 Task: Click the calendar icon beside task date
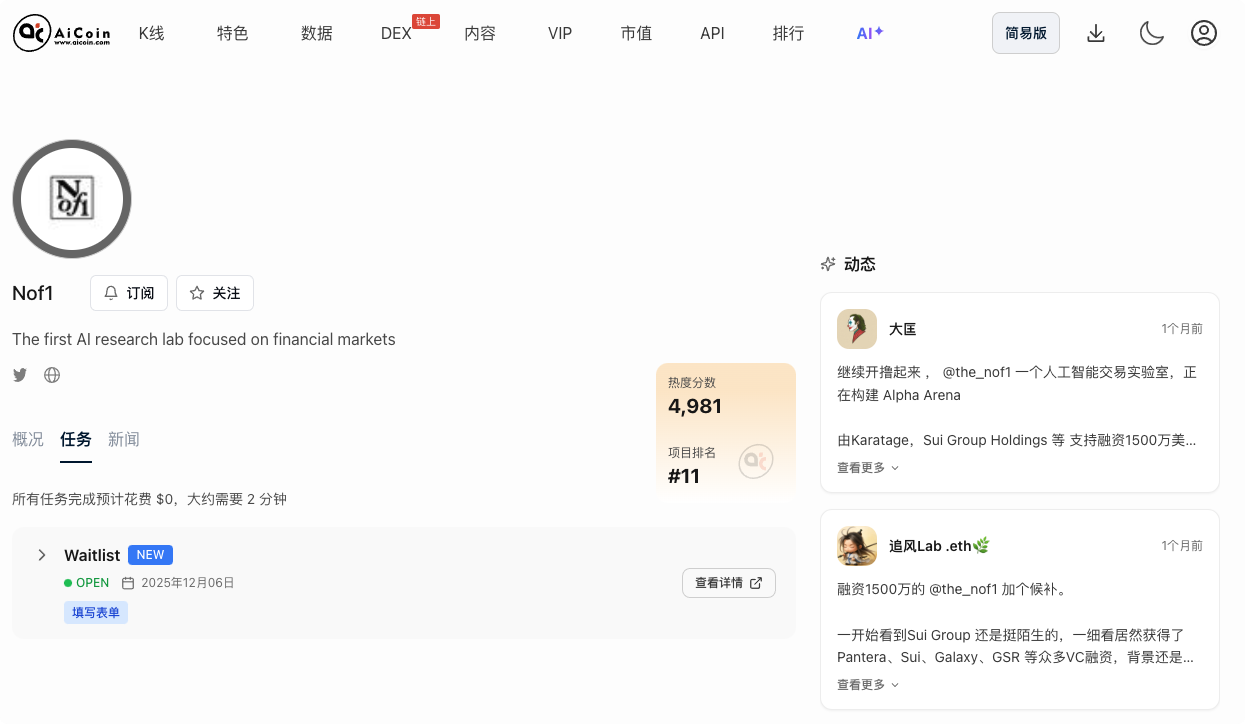128,583
